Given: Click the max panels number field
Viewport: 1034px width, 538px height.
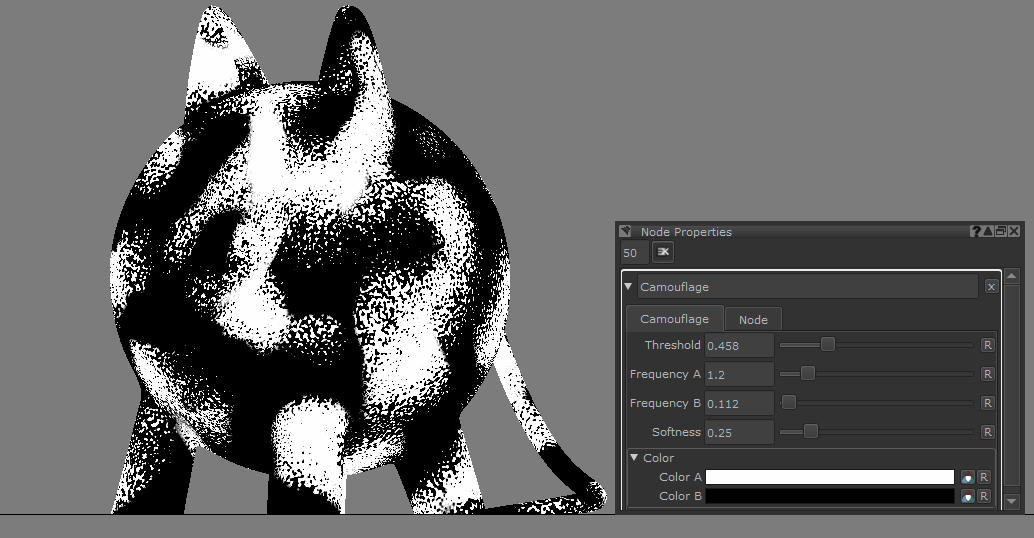Looking at the screenshot, I should coord(634,253).
